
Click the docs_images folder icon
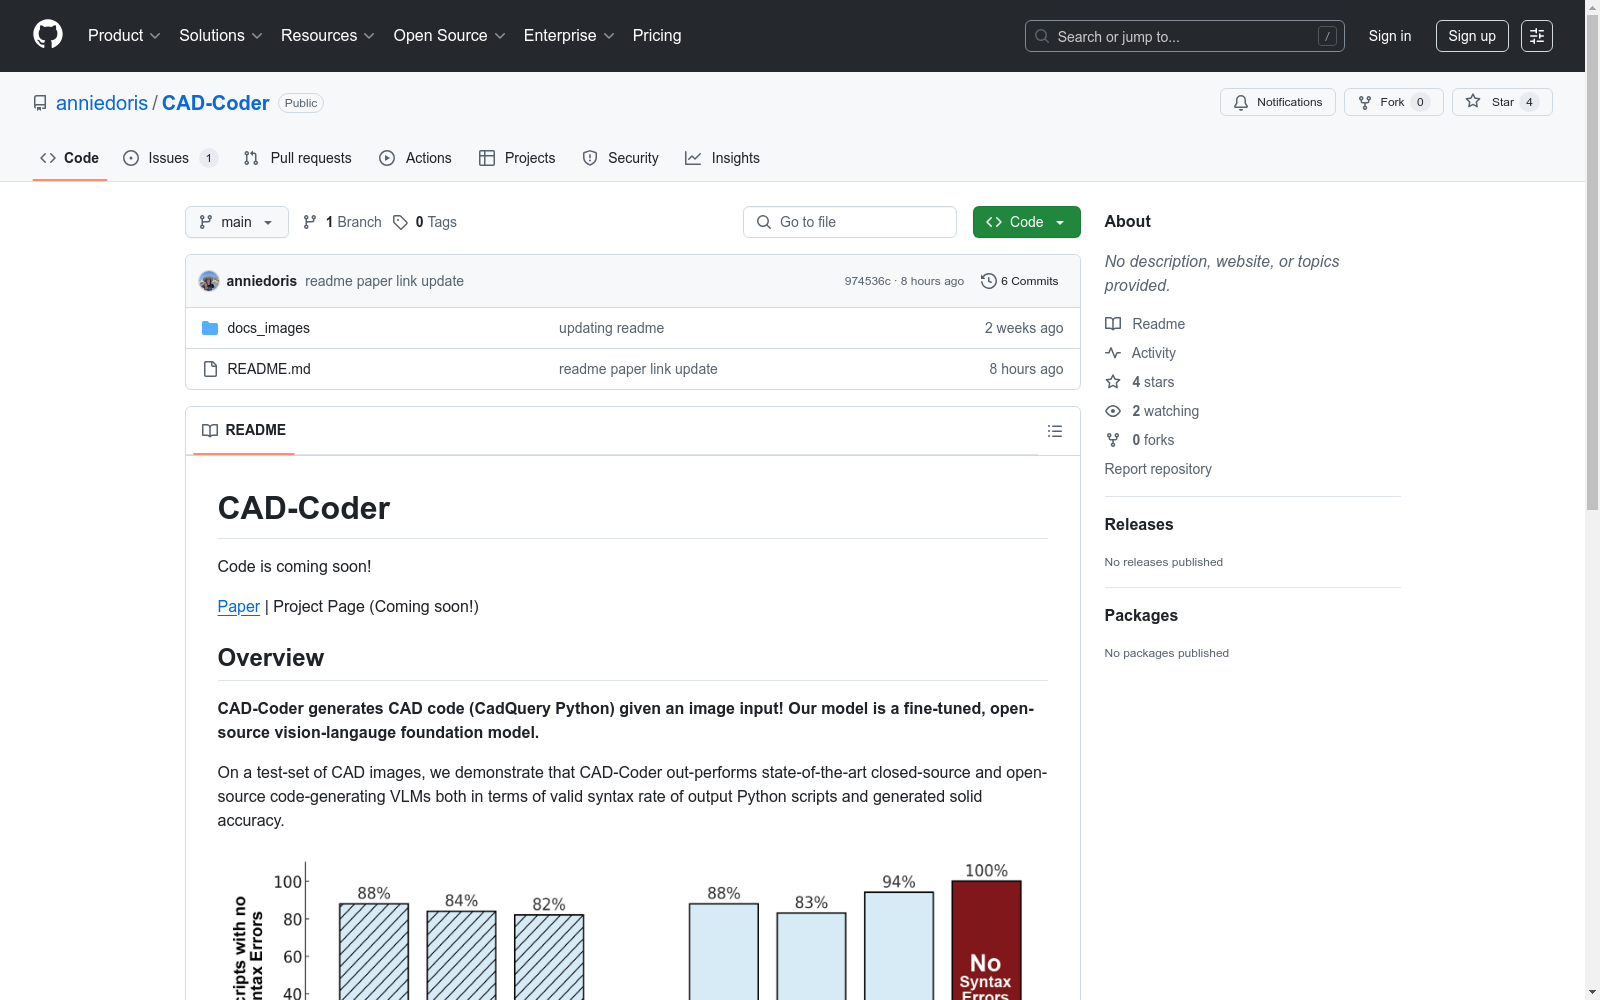[210, 328]
